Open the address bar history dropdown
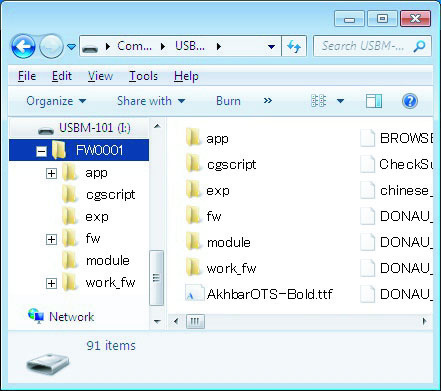 272,46
